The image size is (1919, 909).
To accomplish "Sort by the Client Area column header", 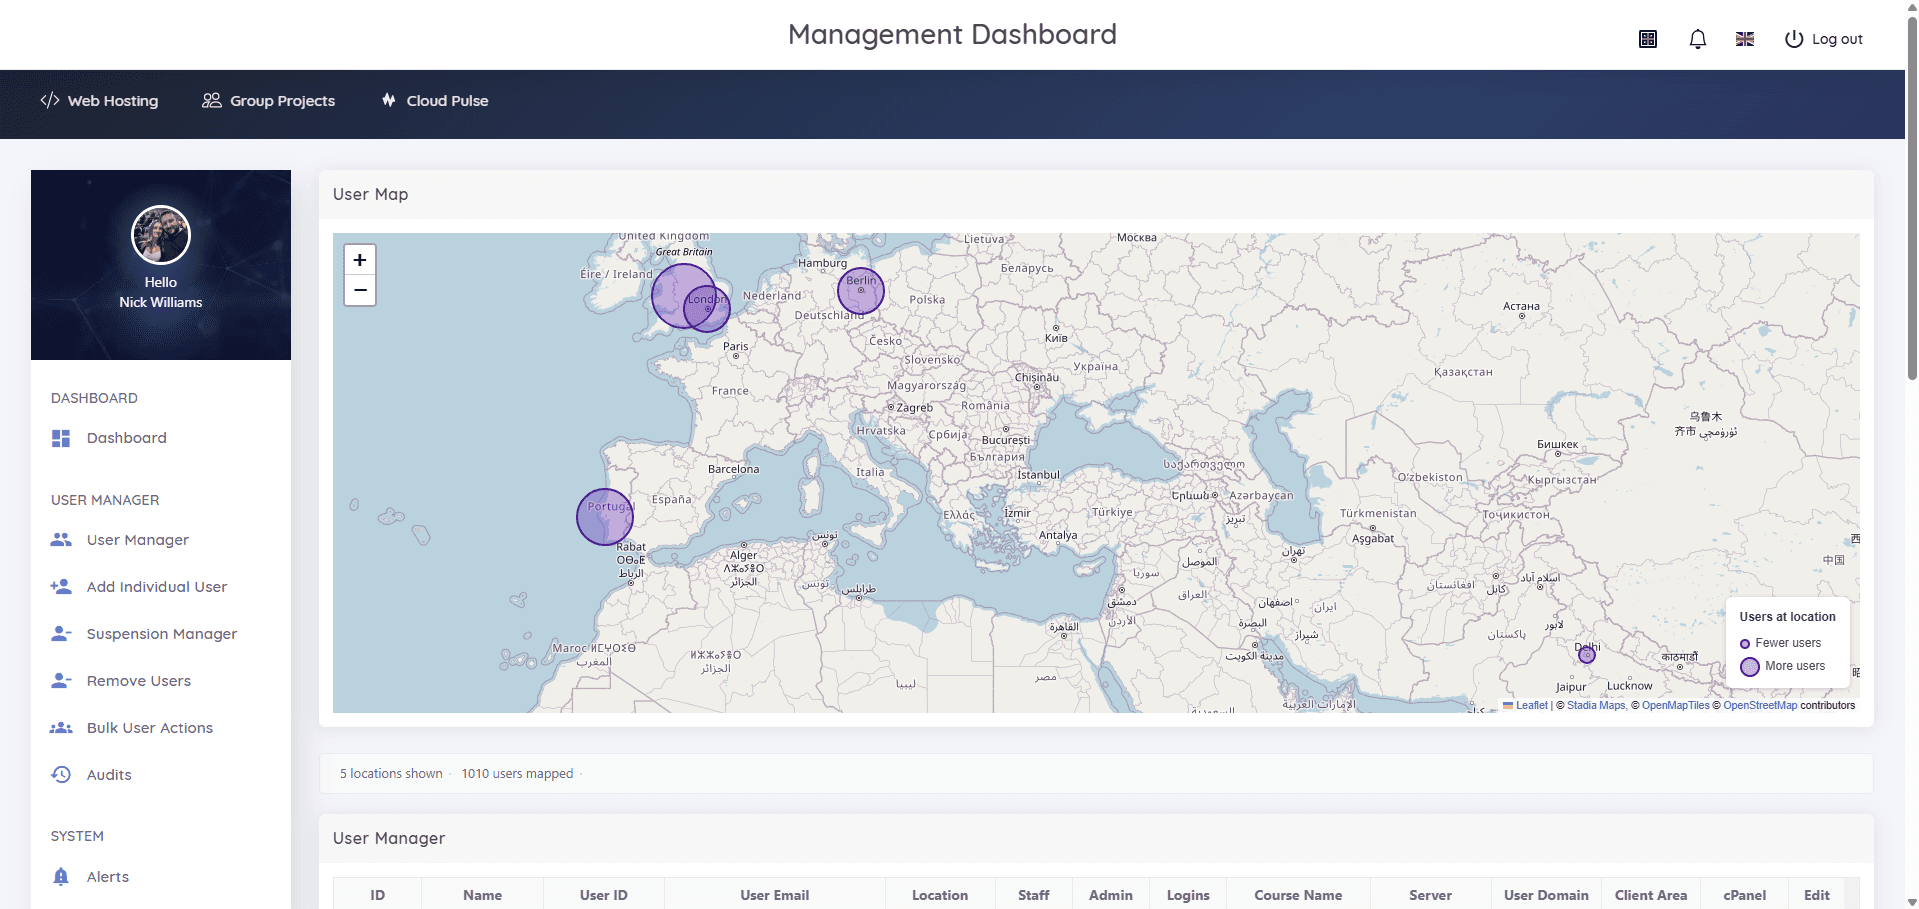I will (1651, 895).
